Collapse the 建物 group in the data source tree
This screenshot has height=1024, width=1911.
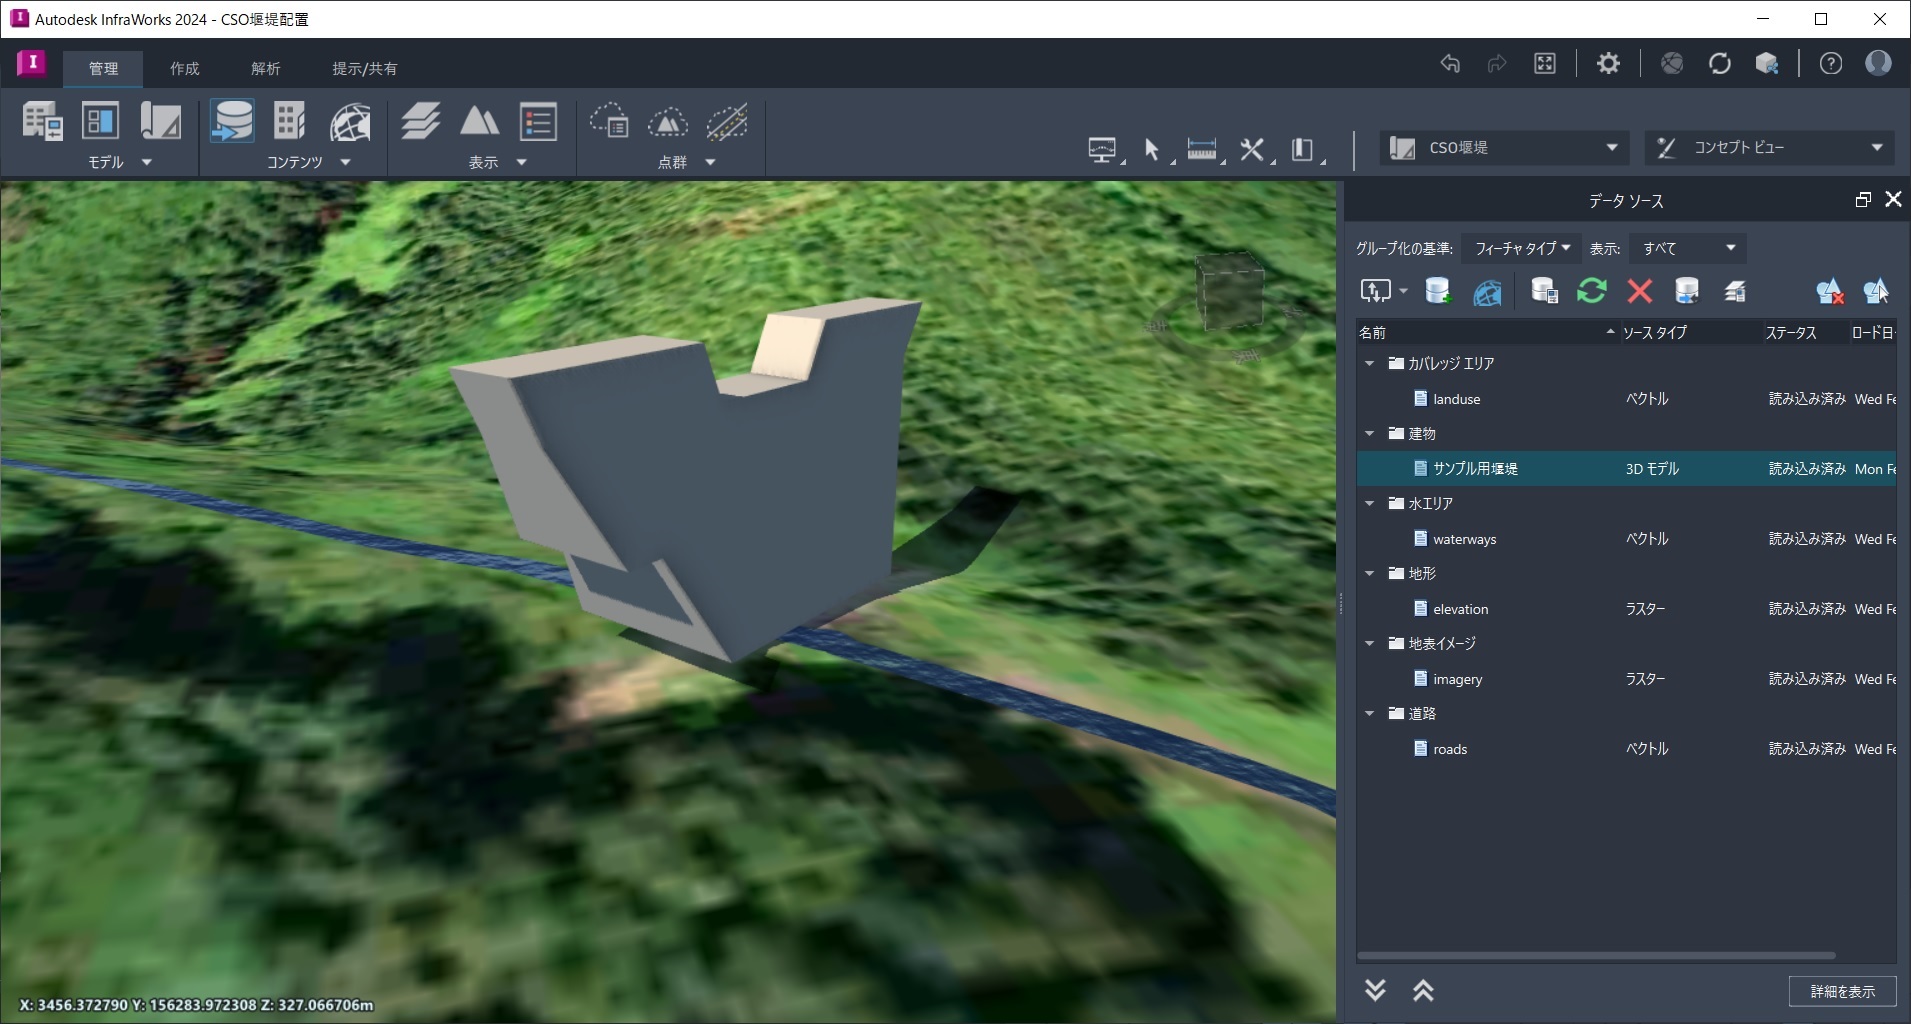[1368, 433]
